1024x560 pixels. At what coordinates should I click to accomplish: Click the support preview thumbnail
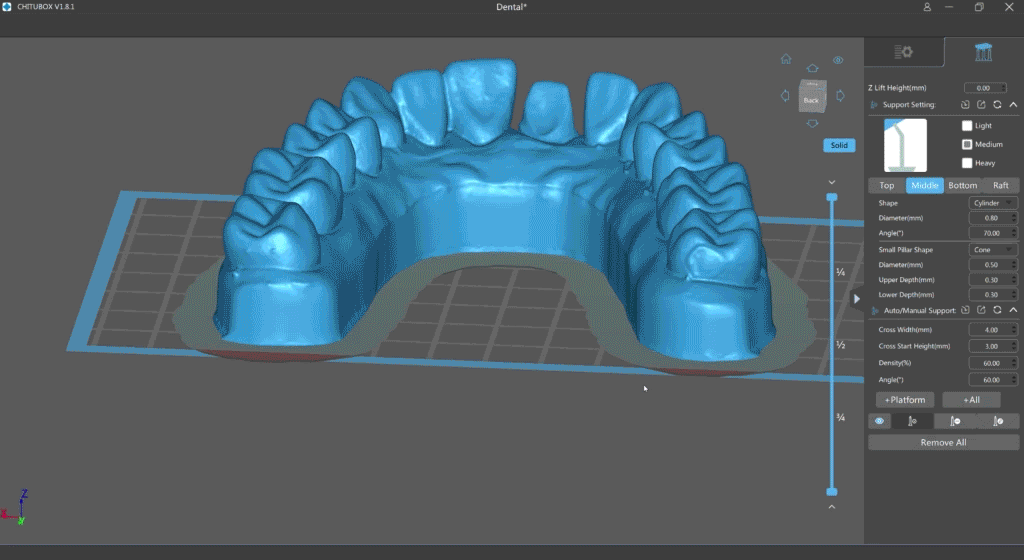(x=905, y=146)
